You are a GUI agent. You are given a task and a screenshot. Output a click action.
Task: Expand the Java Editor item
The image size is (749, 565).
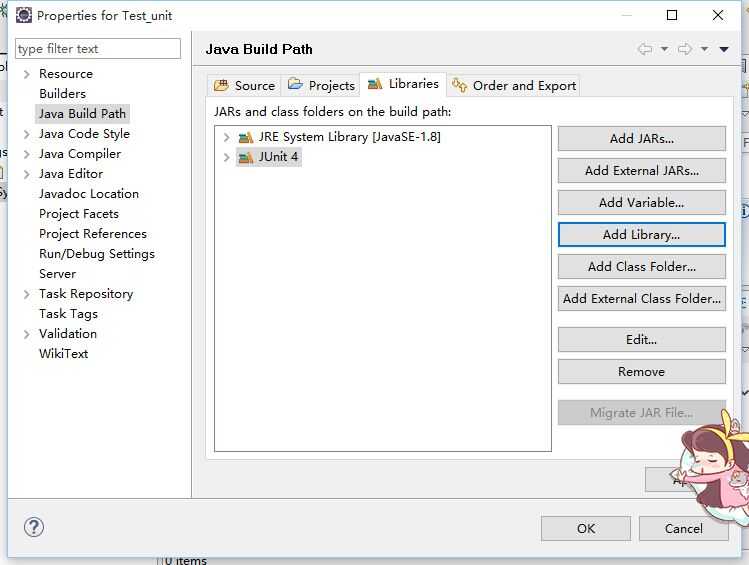pyautogui.click(x=27, y=174)
